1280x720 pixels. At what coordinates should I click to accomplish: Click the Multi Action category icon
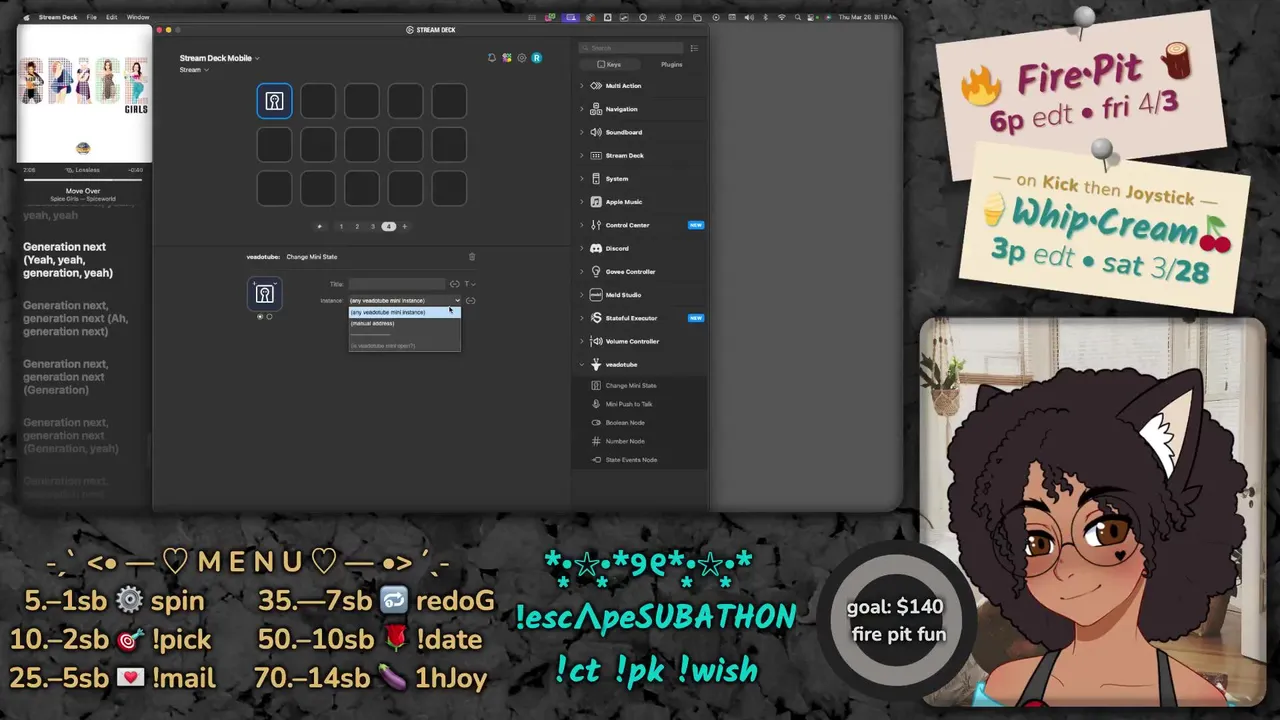(x=596, y=86)
